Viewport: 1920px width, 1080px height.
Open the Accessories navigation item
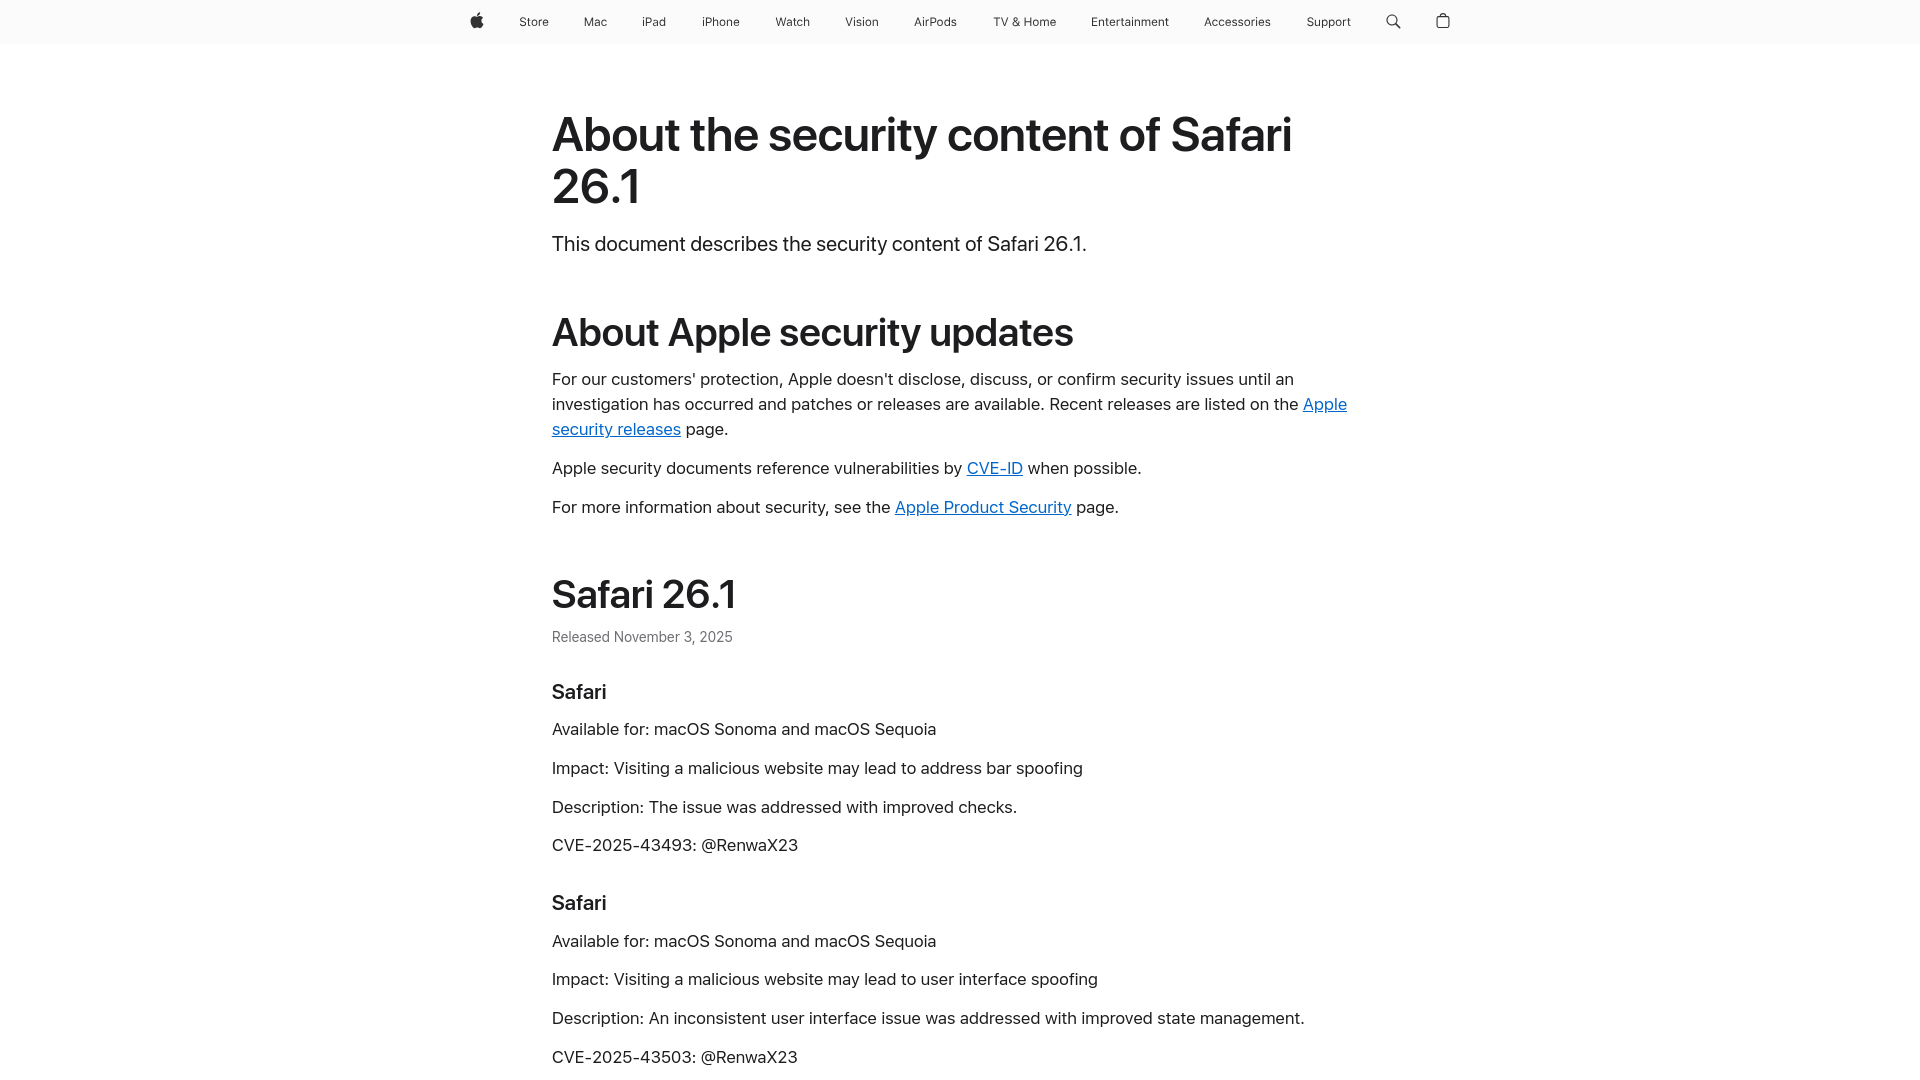coord(1237,21)
